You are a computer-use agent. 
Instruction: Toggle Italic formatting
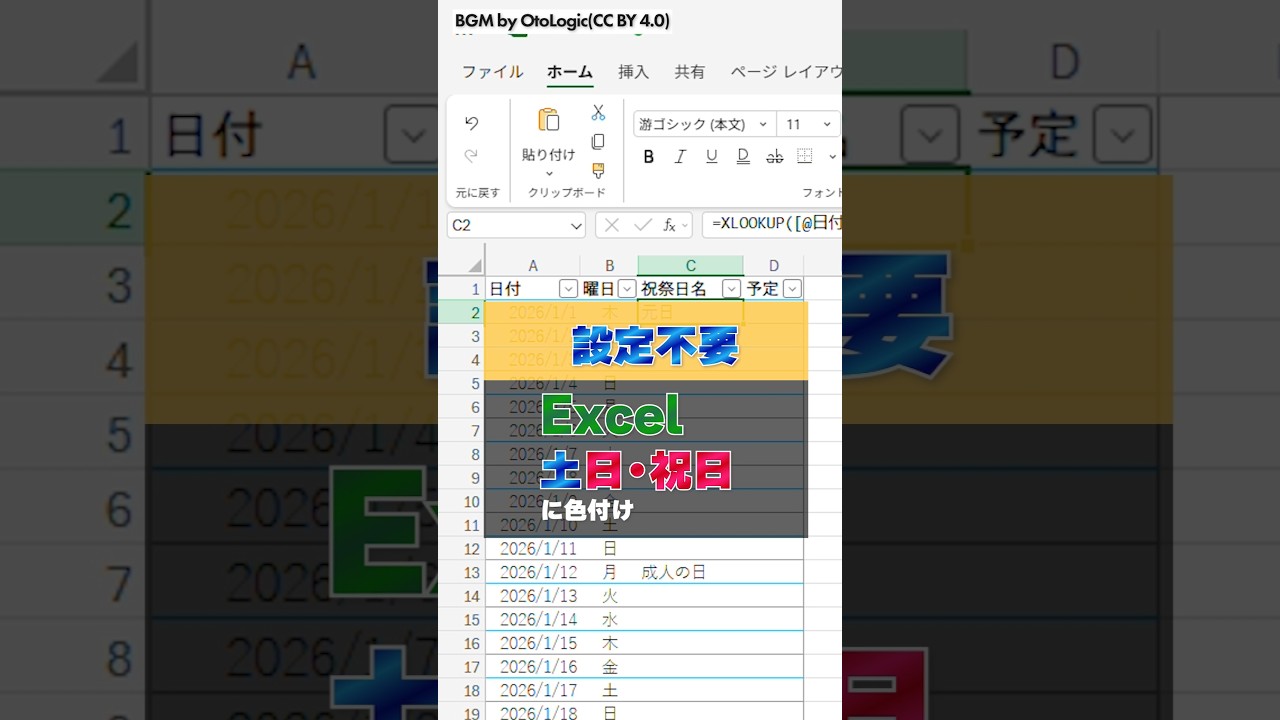click(x=680, y=156)
